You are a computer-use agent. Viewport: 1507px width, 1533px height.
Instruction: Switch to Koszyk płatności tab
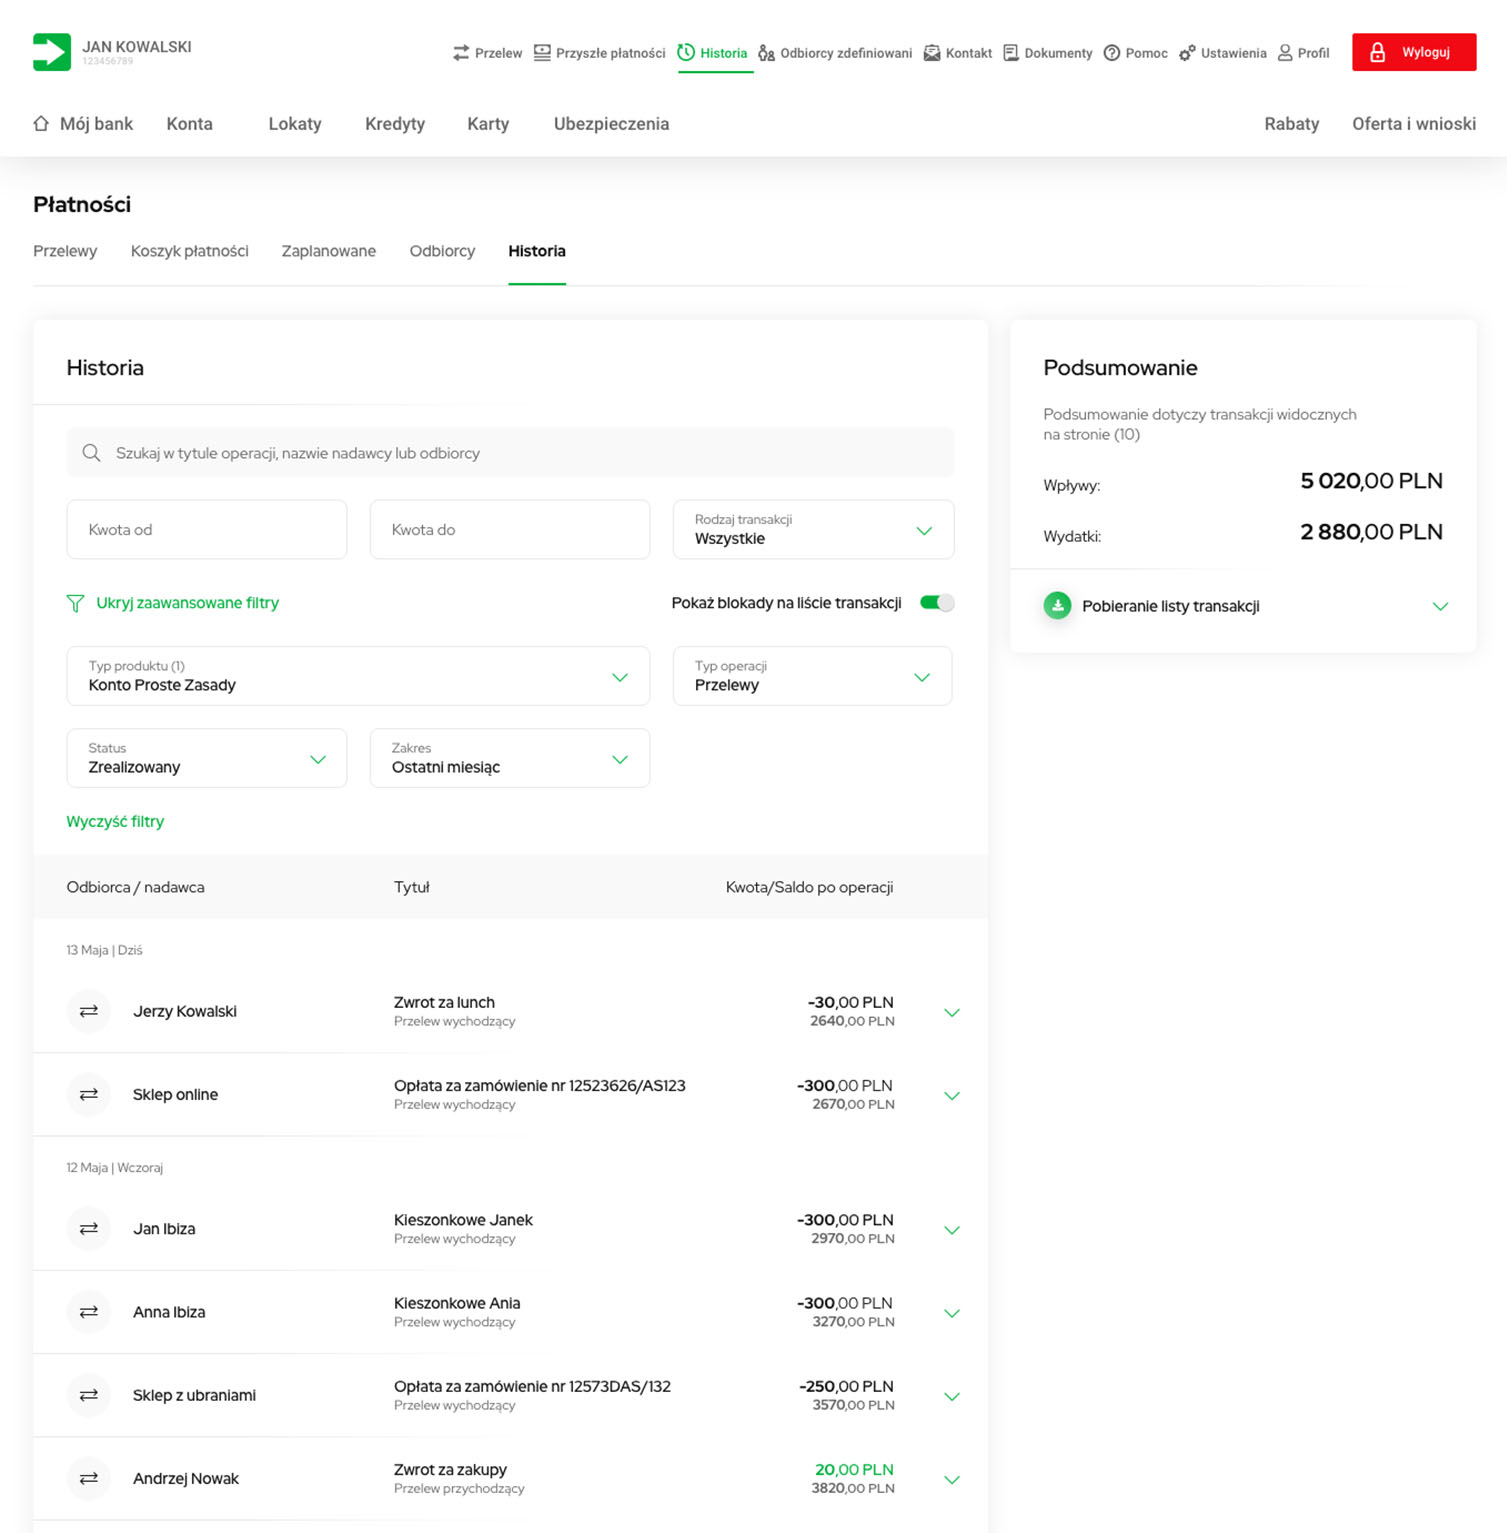point(189,251)
